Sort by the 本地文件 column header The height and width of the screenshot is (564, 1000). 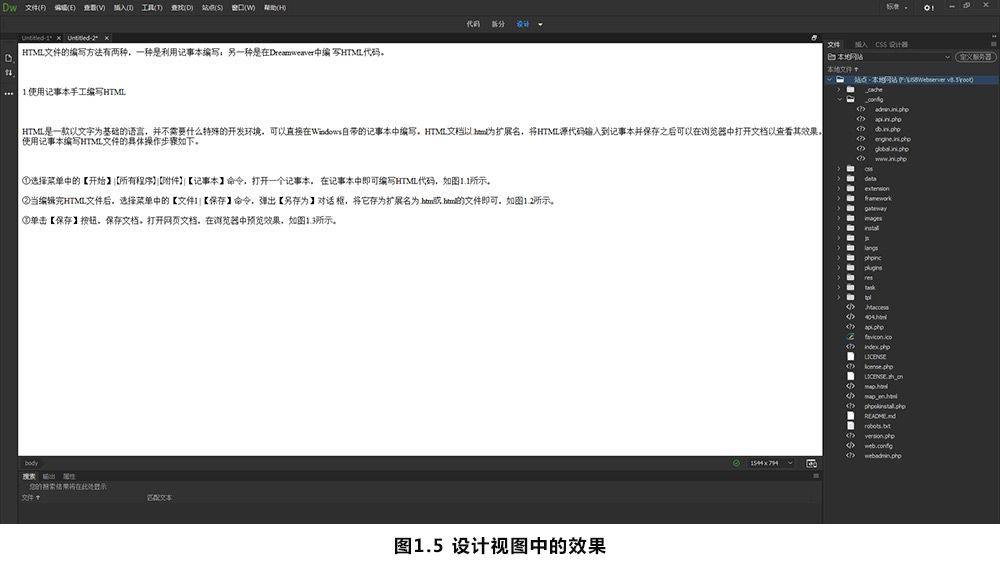842,69
